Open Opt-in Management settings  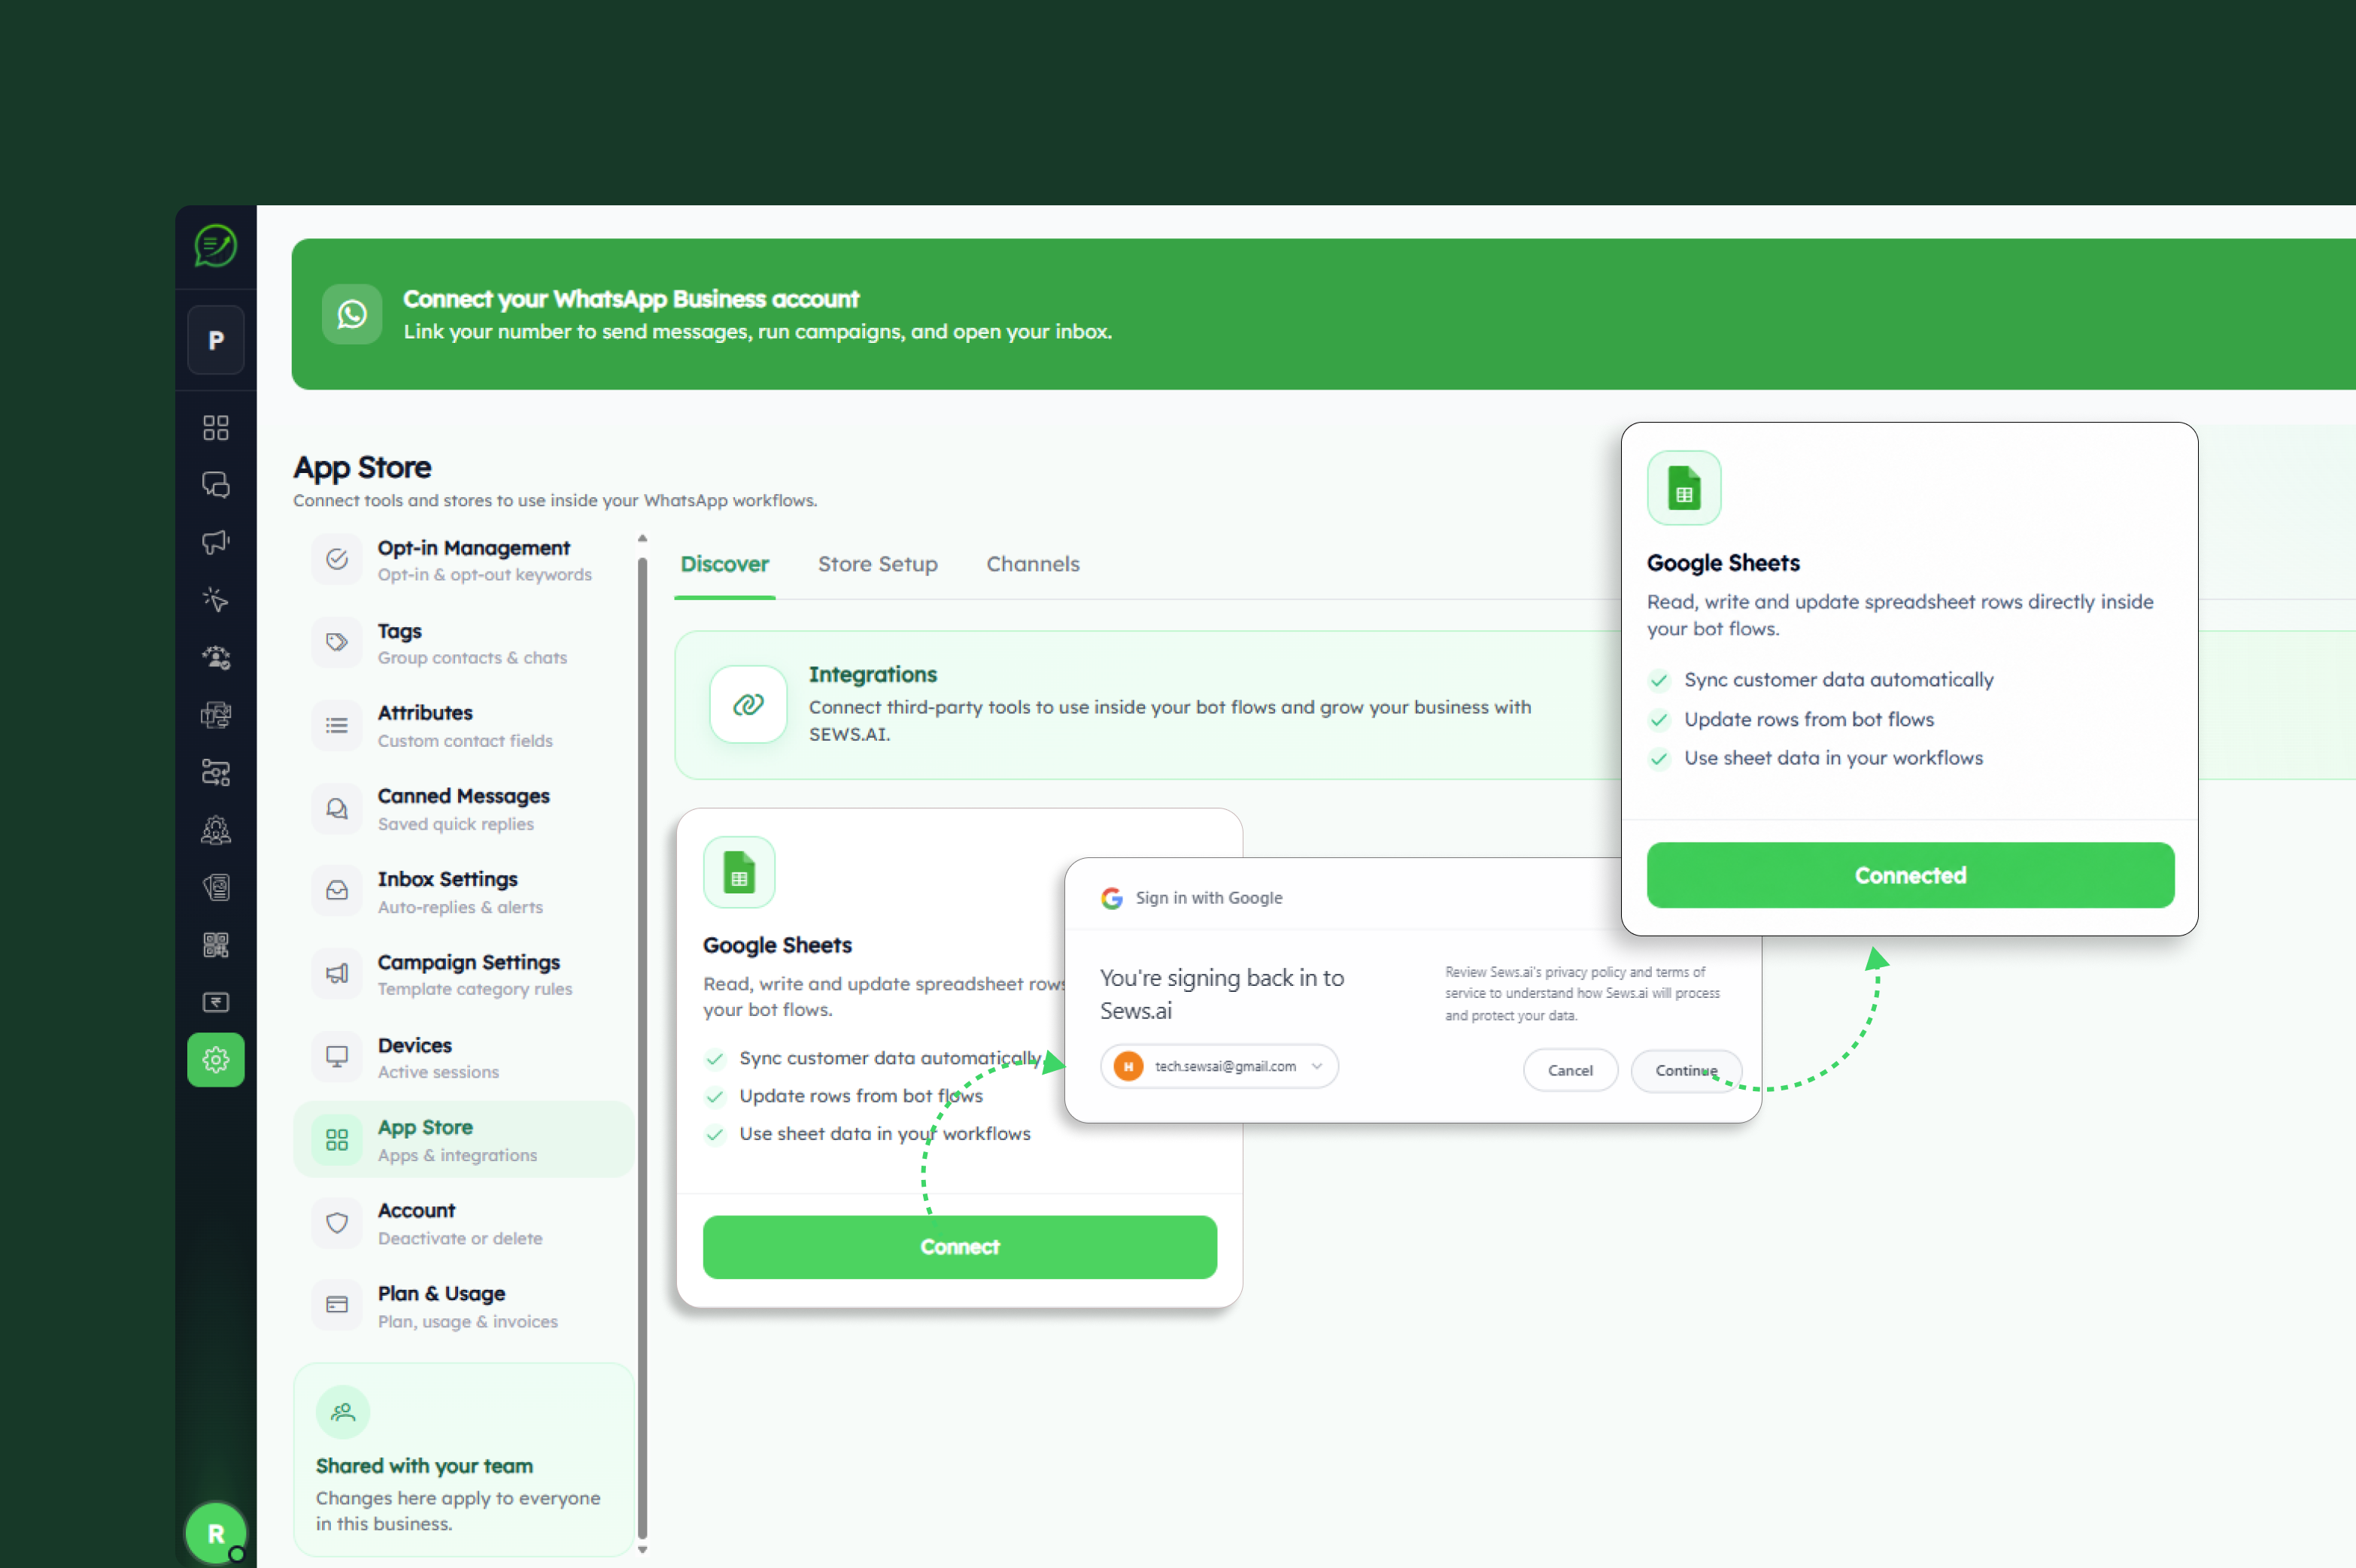tap(464, 560)
